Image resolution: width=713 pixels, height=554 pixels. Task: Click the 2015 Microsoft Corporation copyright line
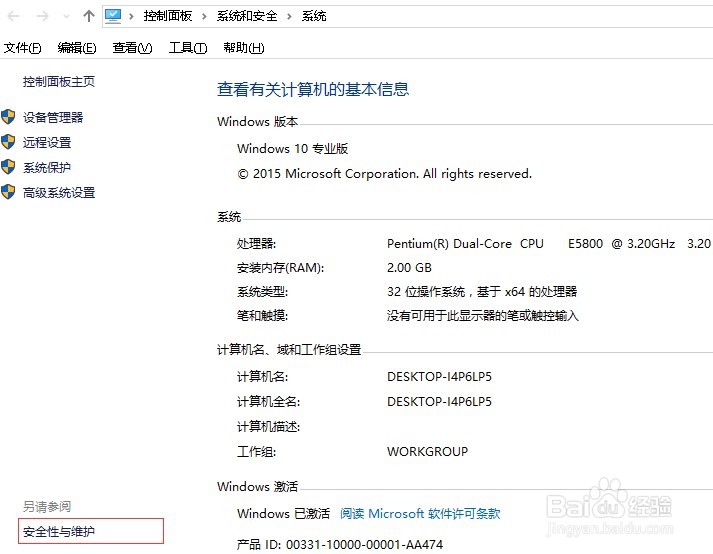pos(385,174)
